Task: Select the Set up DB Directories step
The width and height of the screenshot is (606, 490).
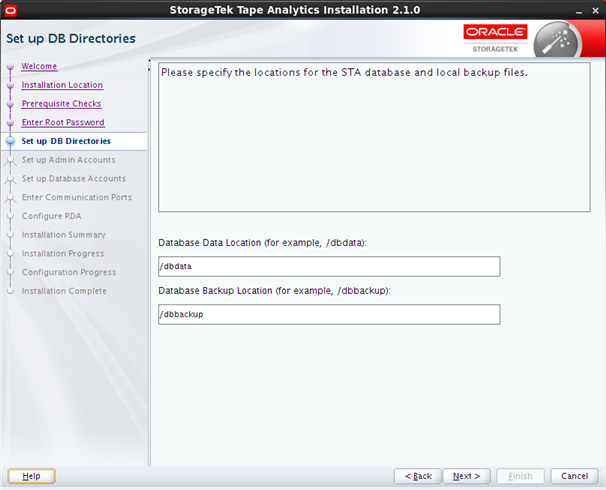Action: 66,141
